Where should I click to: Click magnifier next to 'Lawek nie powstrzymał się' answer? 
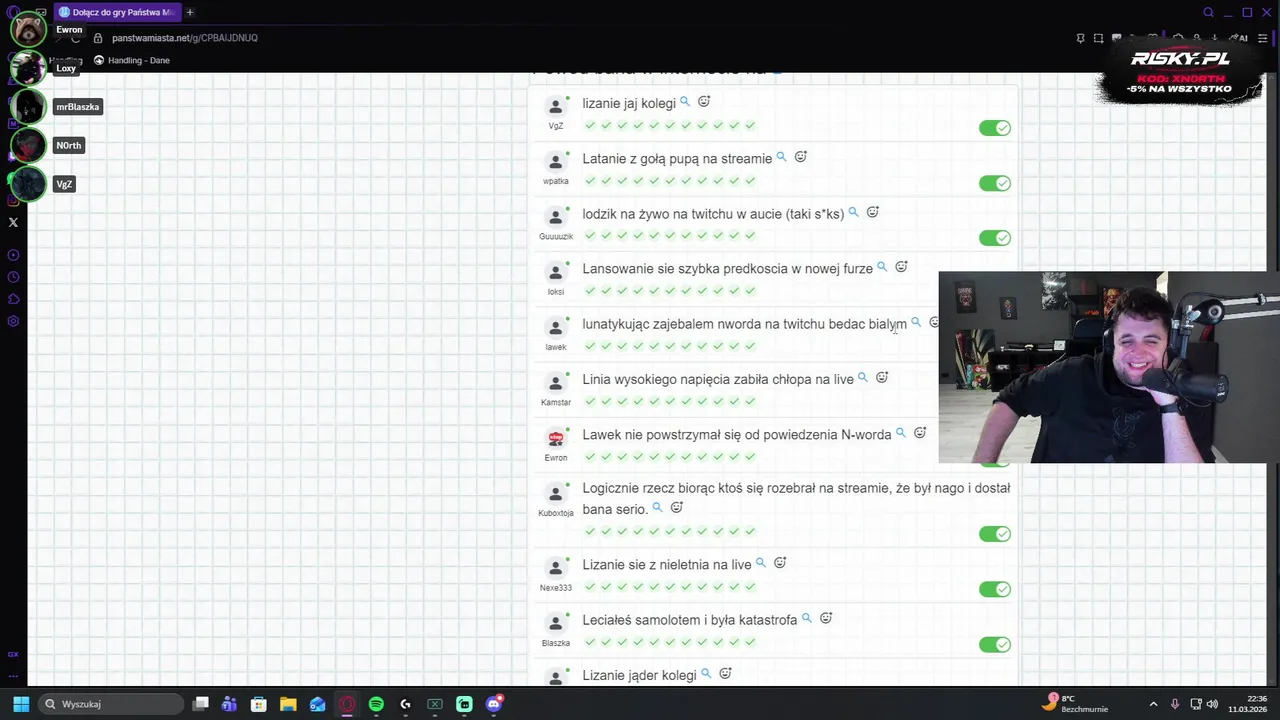pos(901,433)
